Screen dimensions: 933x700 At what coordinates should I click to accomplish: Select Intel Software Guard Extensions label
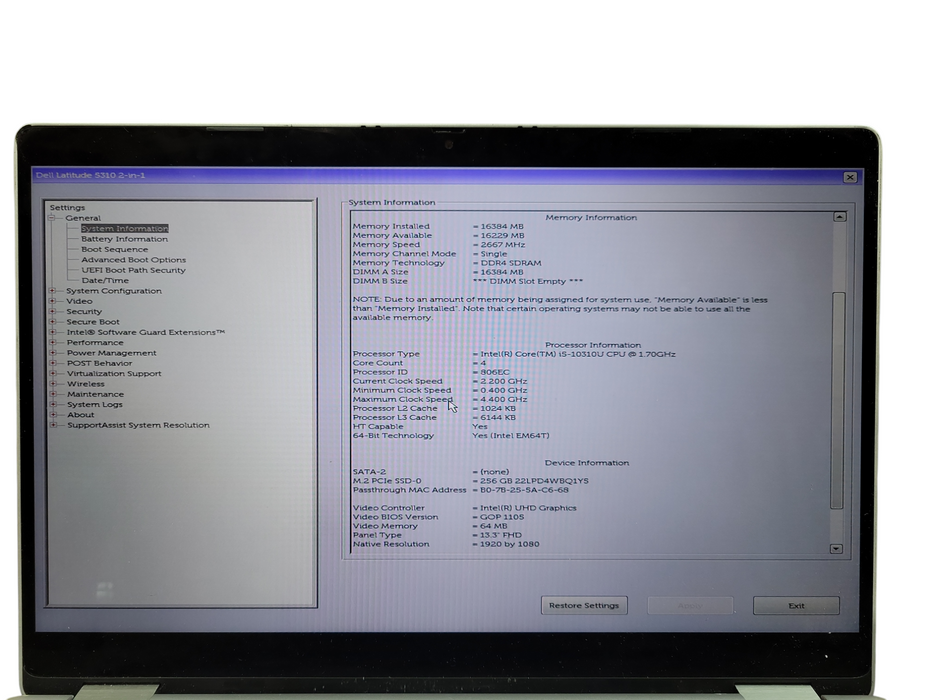(146, 332)
